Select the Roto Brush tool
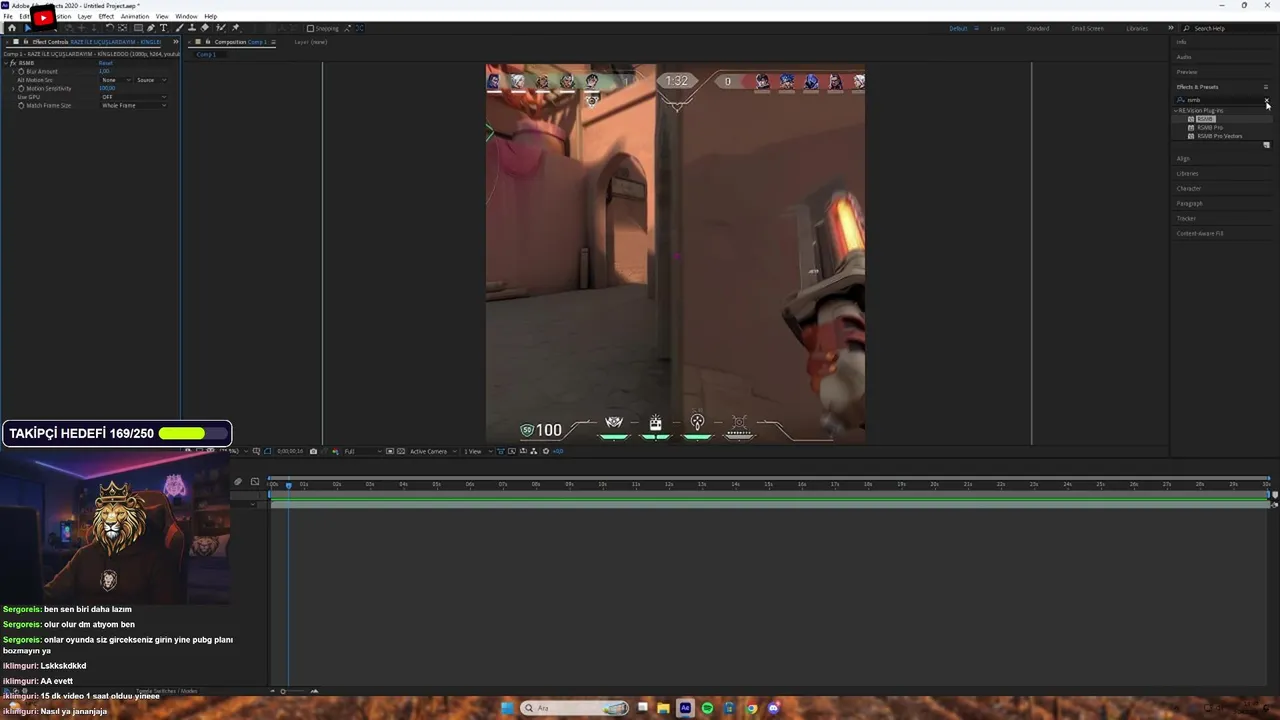Viewport: 1280px width, 720px height. [x=221, y=28]
